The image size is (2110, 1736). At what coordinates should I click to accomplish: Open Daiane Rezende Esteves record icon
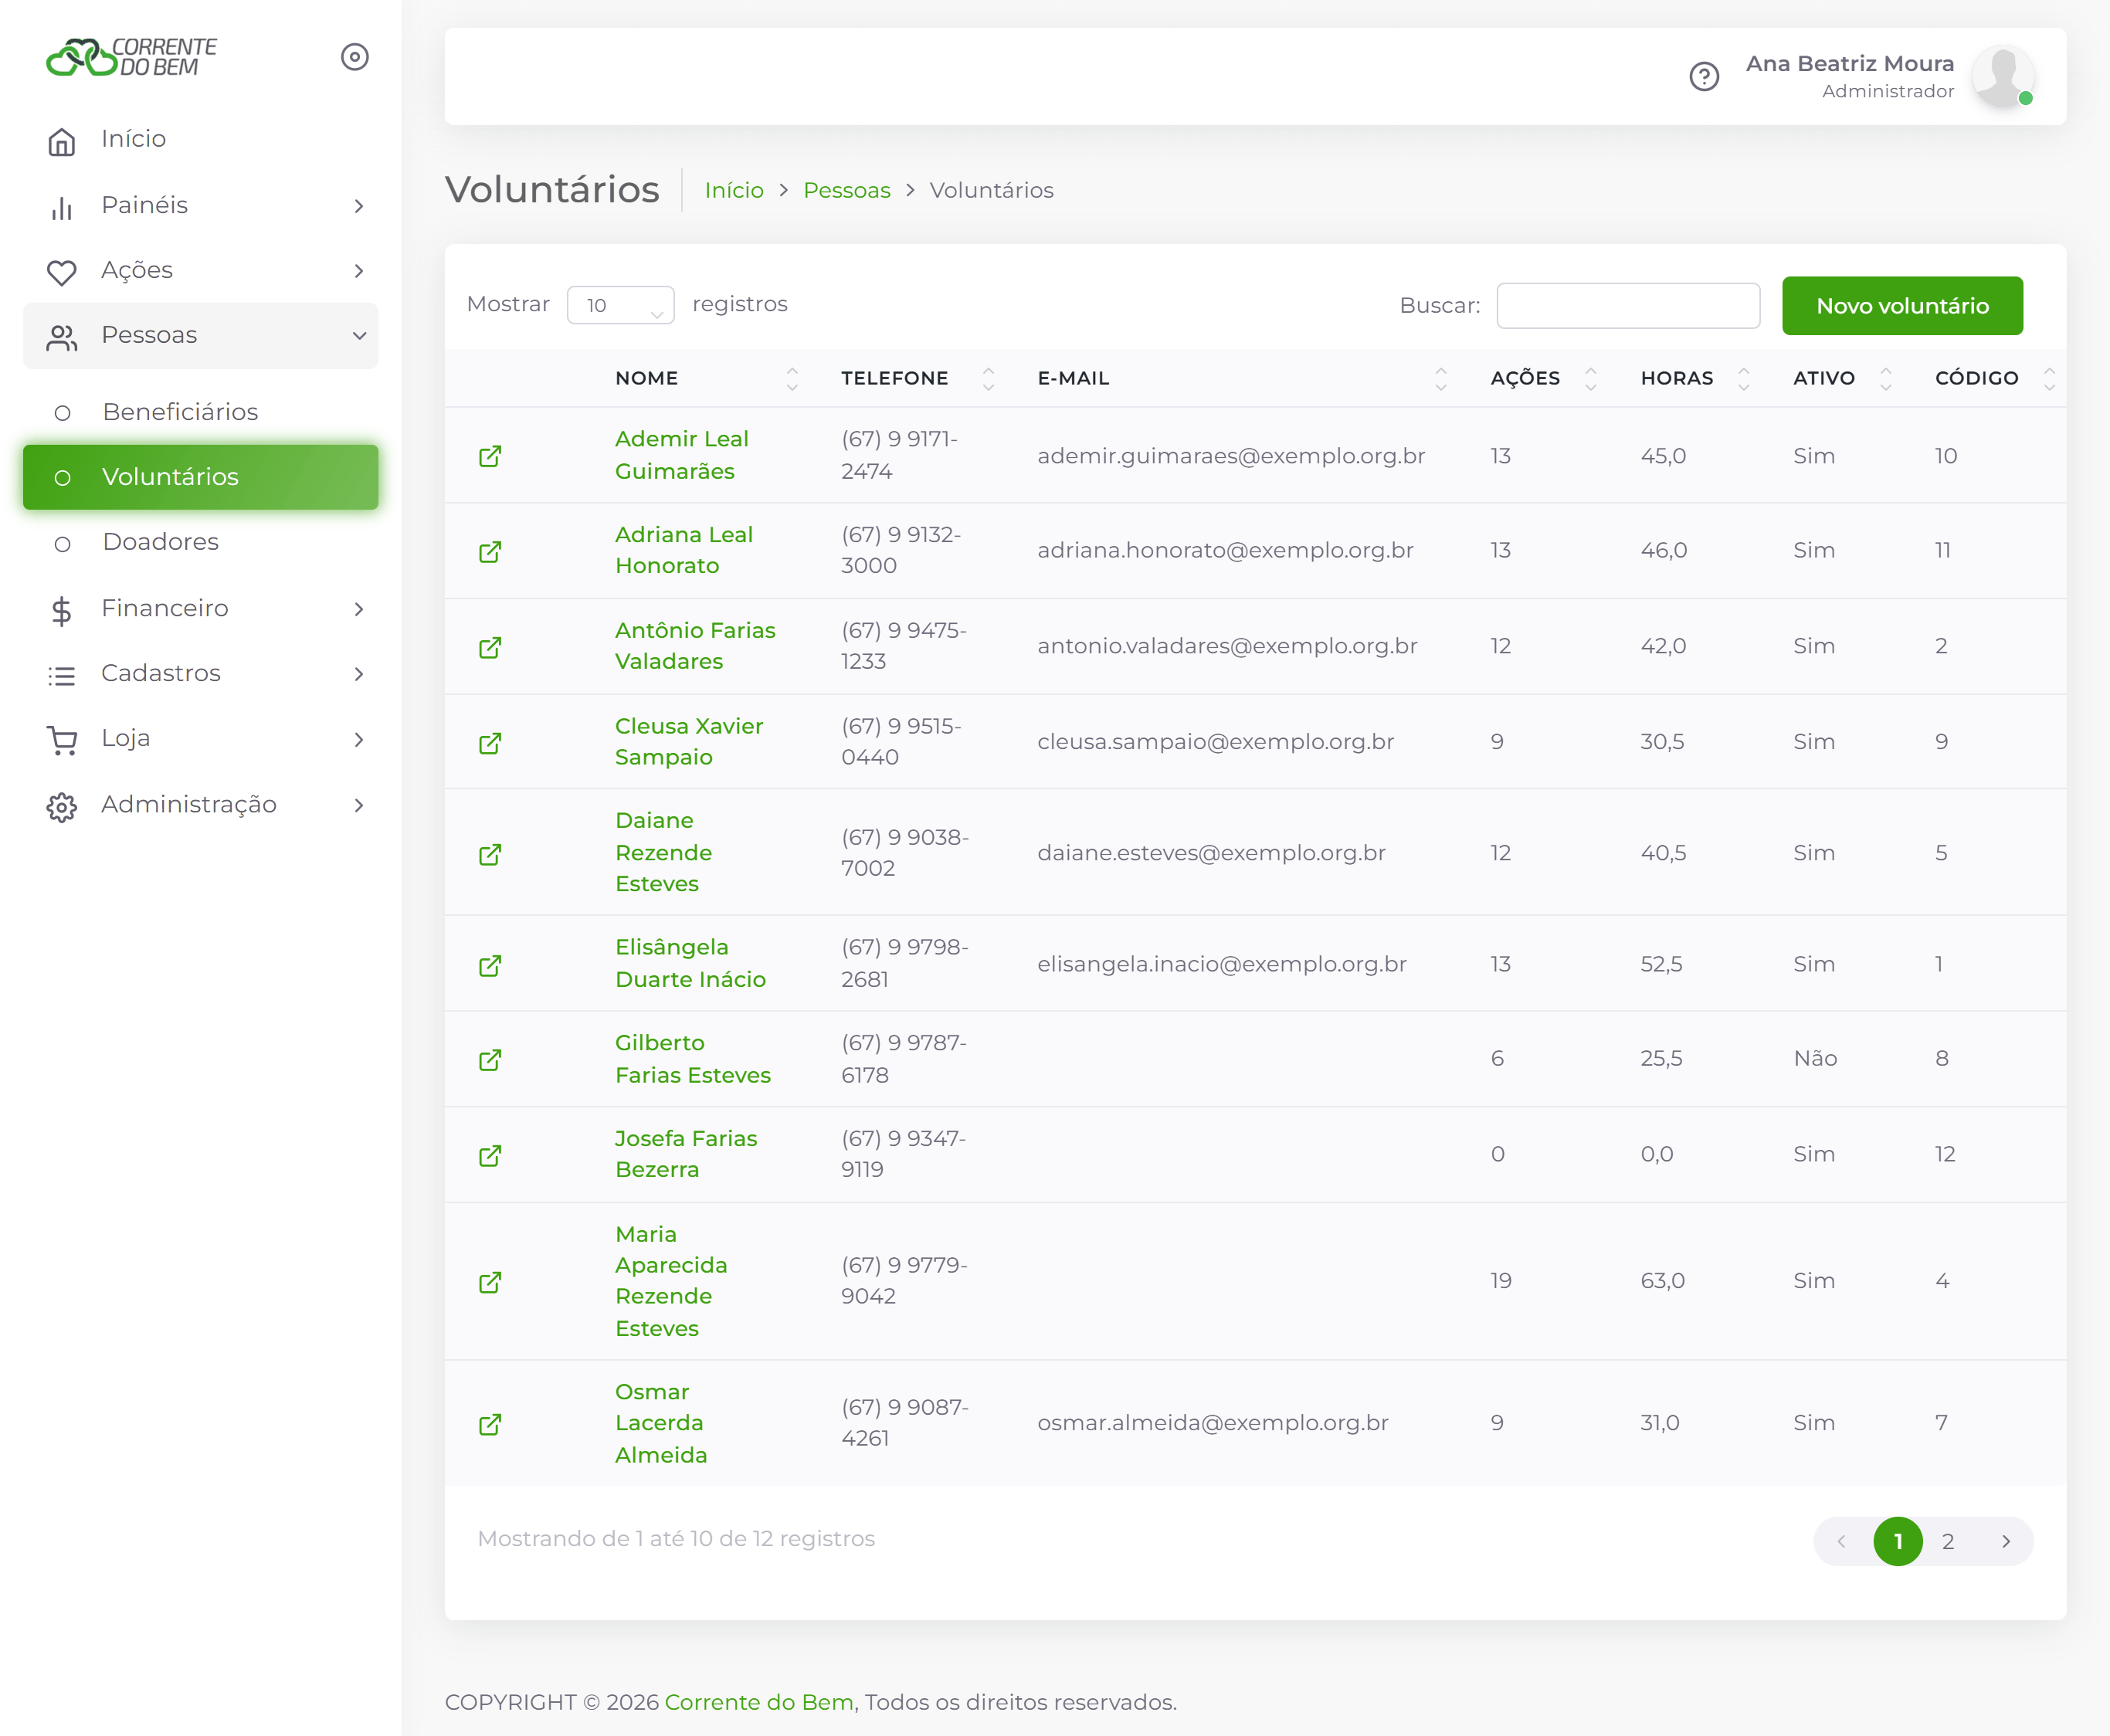pyautogui.click(x=490, y=854)
